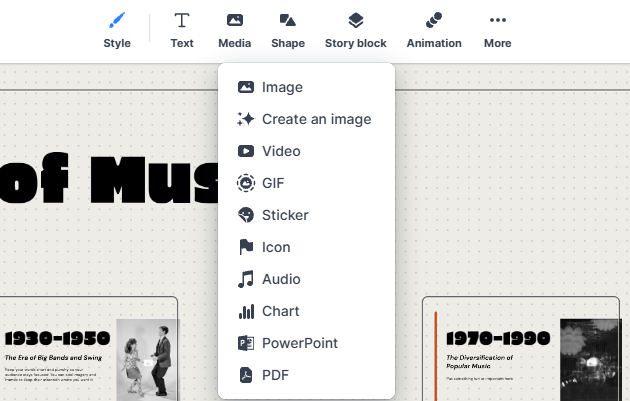Open the Animation tool
Viewport: 630px width, 401px height.
(434, 30)
